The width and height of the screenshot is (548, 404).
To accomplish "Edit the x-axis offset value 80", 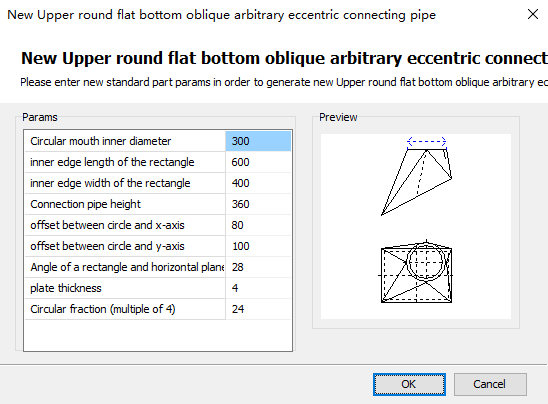I will pos(258,225).
